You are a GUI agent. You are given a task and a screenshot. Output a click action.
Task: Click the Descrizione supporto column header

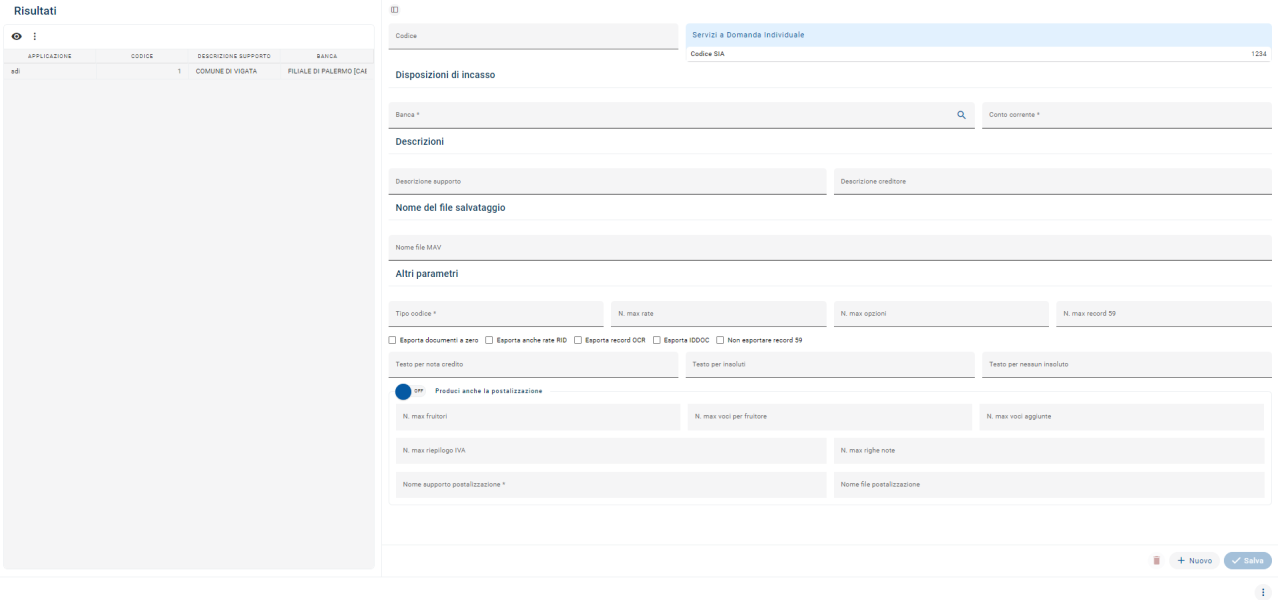pos(234,56)
